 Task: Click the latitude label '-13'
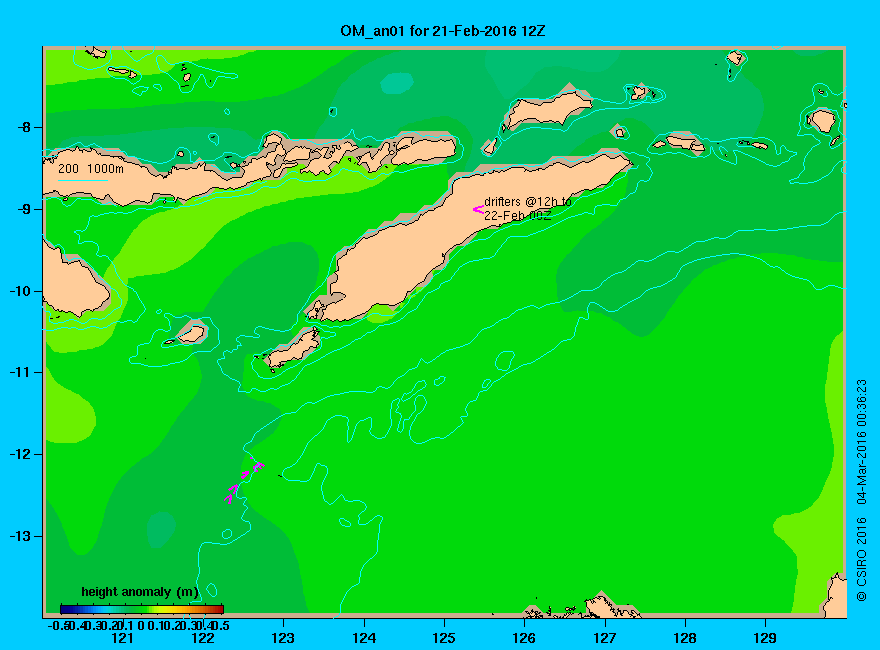[21, 536]
